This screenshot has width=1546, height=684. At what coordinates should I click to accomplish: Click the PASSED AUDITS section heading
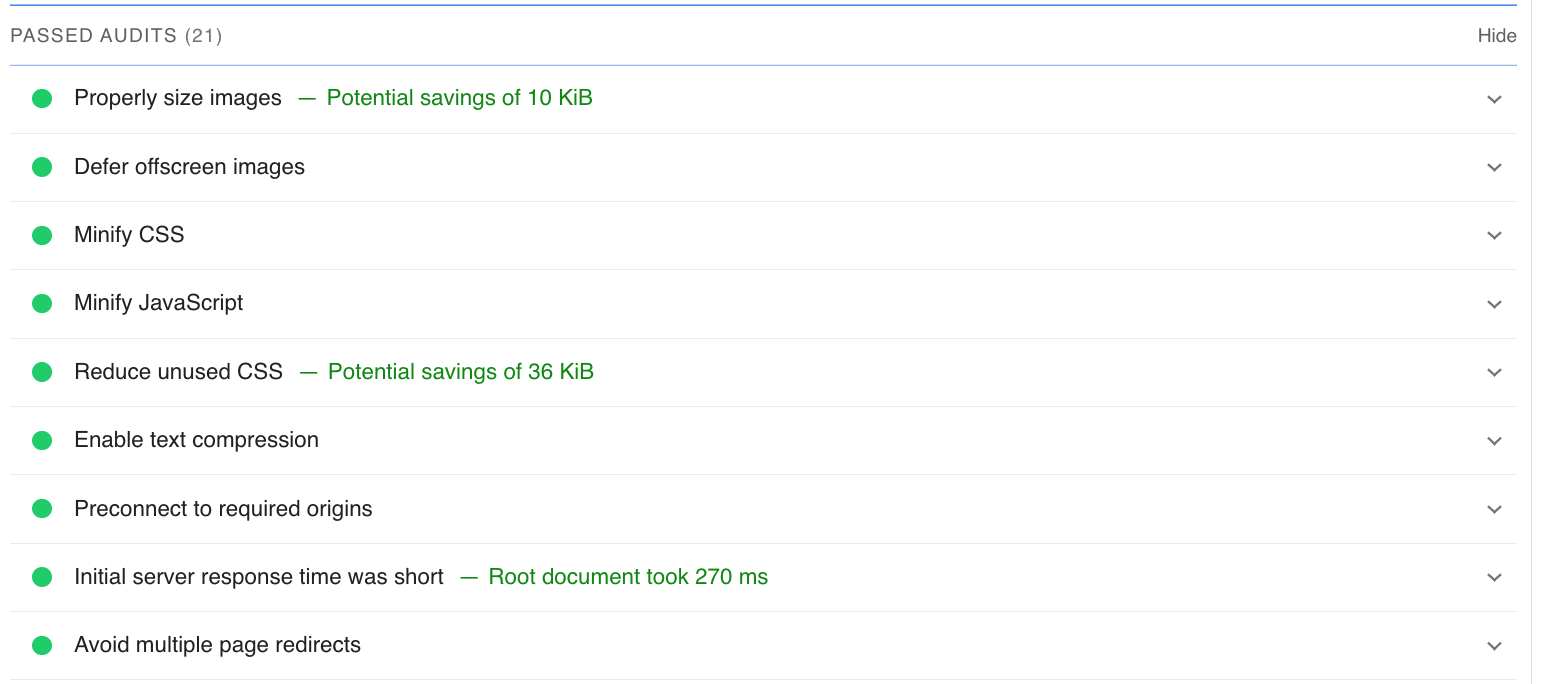[117, 35]
